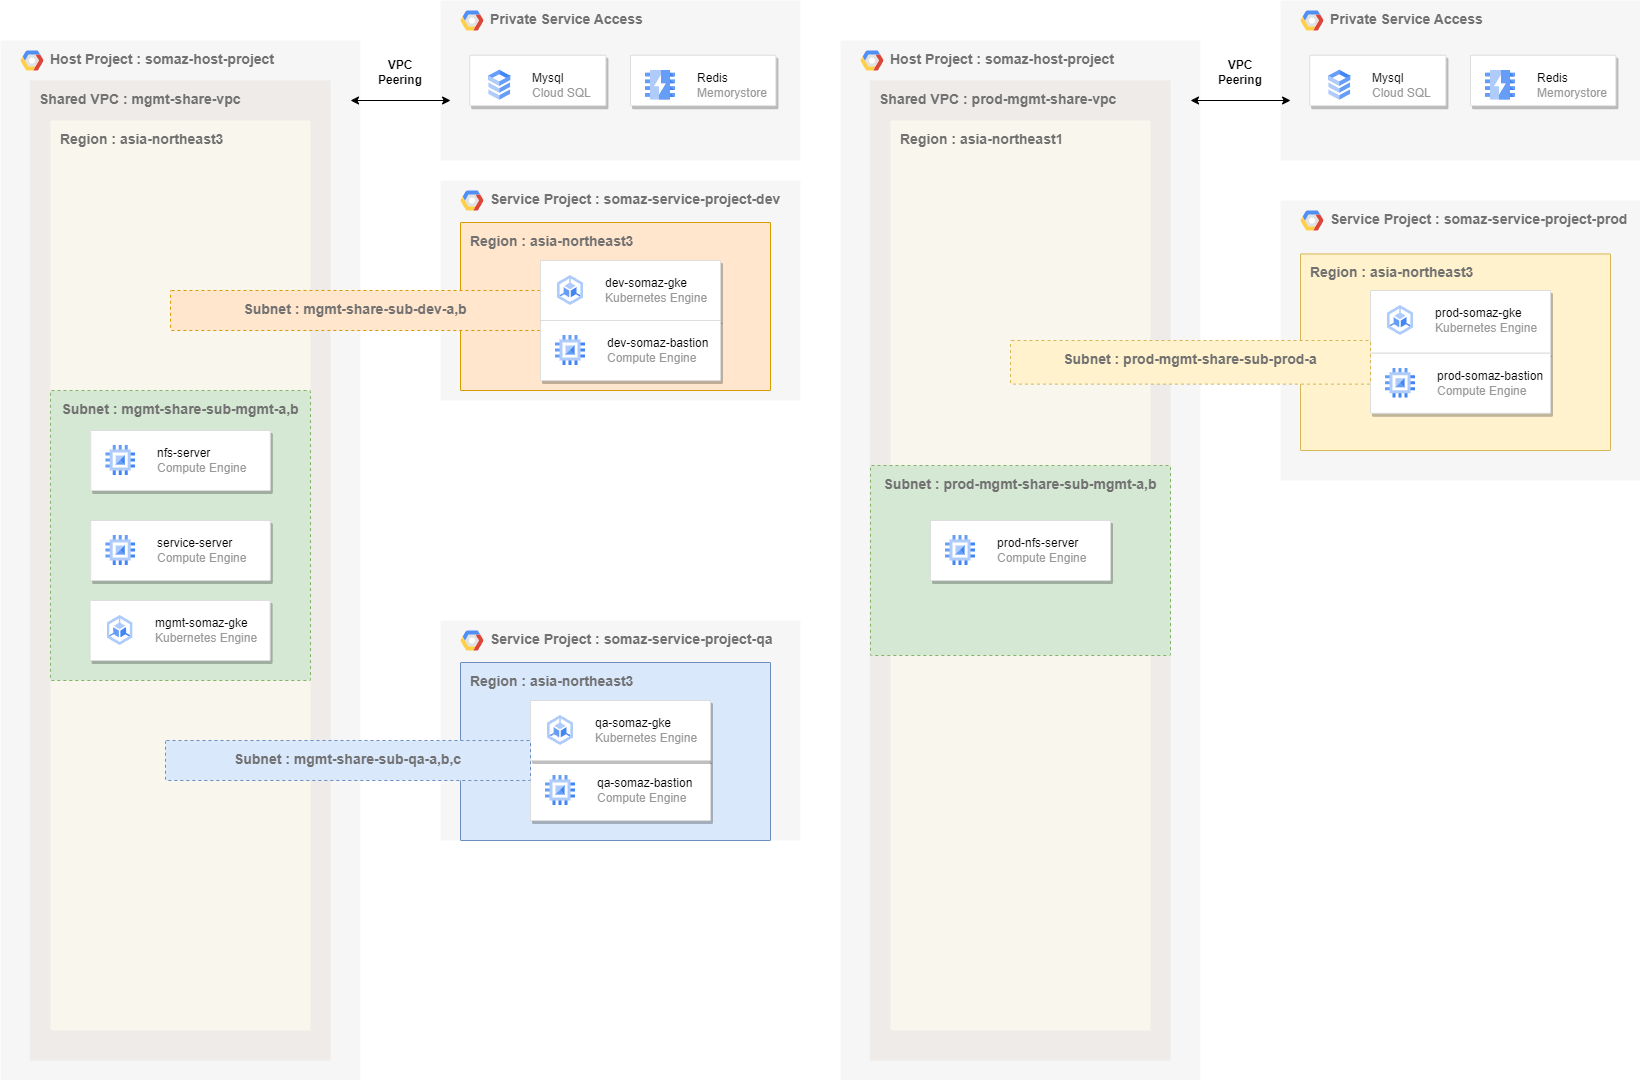
Task: Select 'Region : asia-northeast3' label inside mgmt-share-vpc
Action: [141, 139]
